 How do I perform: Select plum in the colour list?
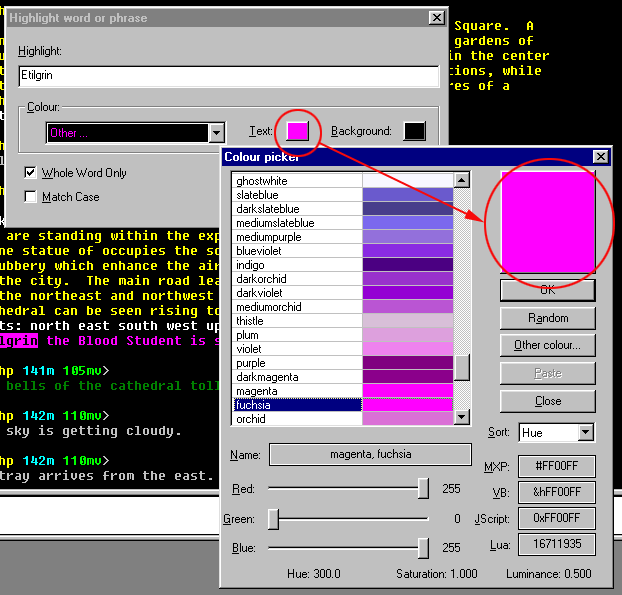[x=297, y=335]
